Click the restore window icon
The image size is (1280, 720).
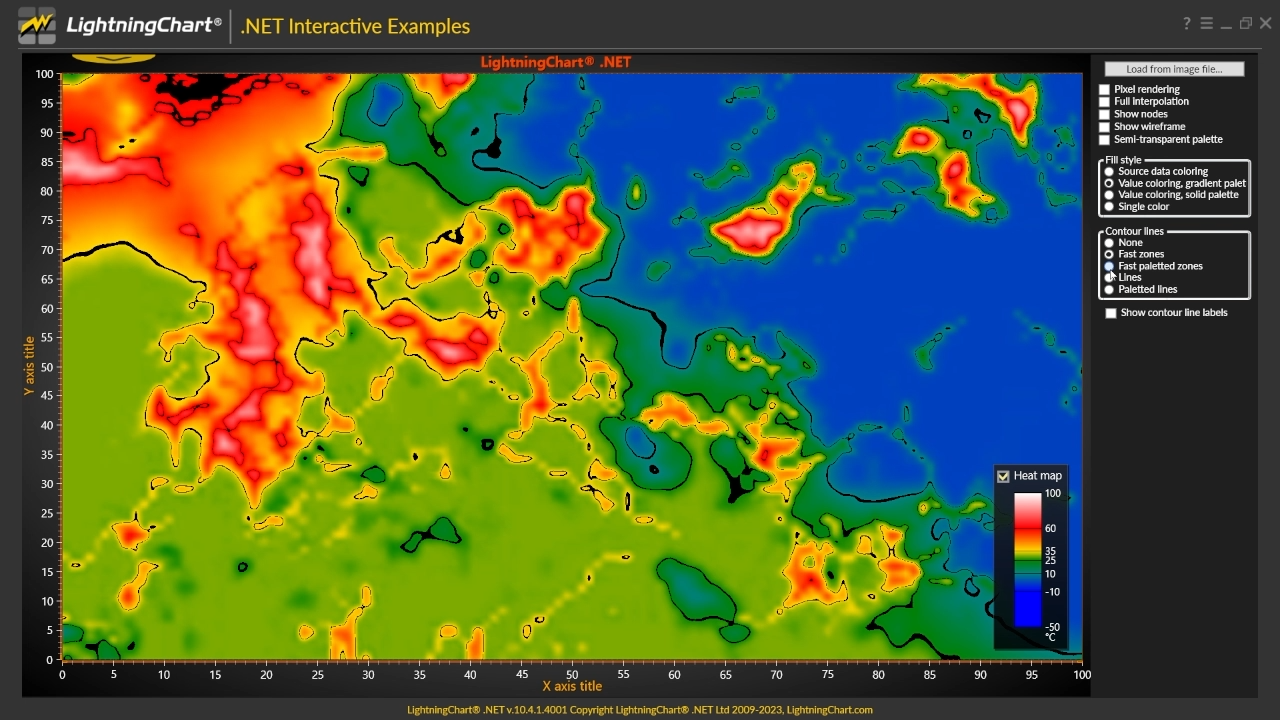pyautogui.click(x=1246, y=24)
